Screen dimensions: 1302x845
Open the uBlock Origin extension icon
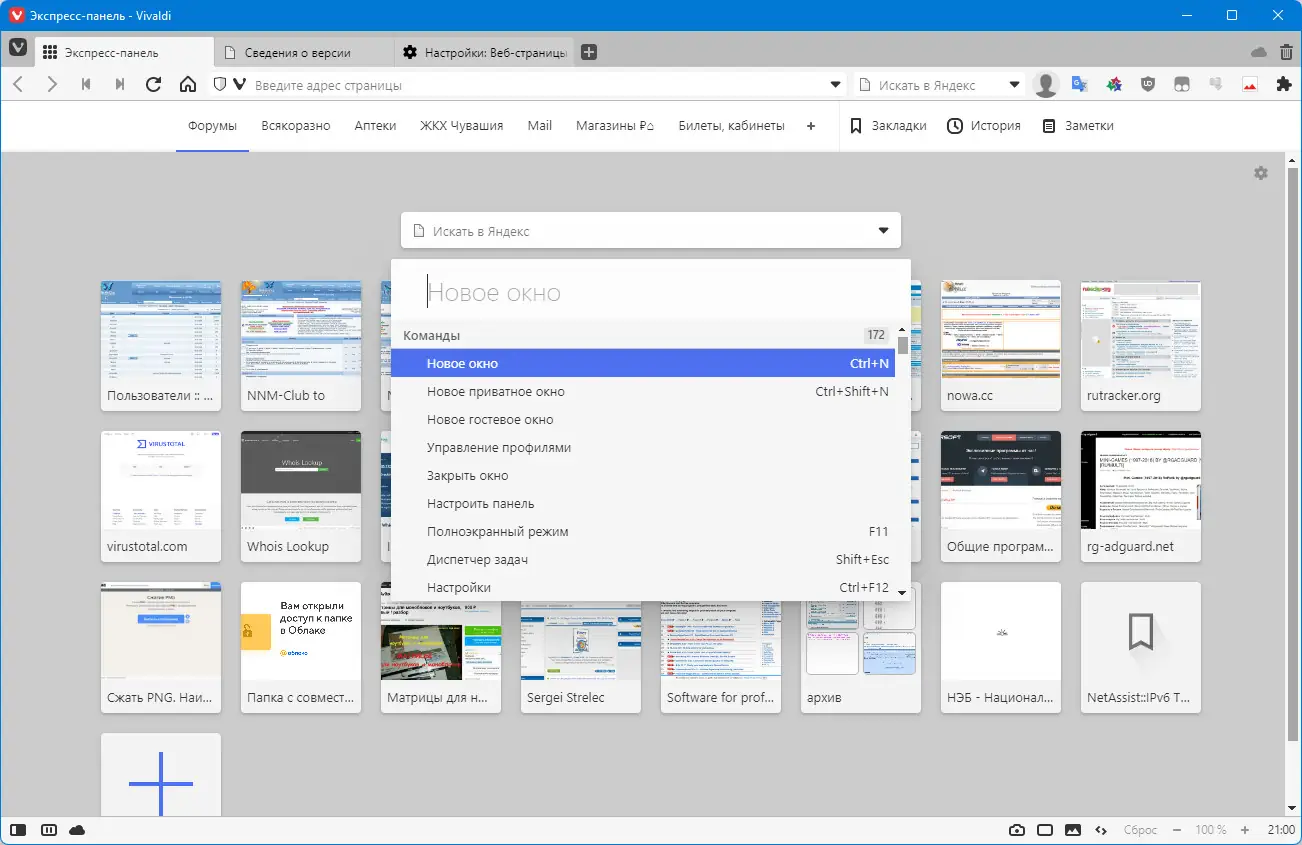tap(1148, 85)
